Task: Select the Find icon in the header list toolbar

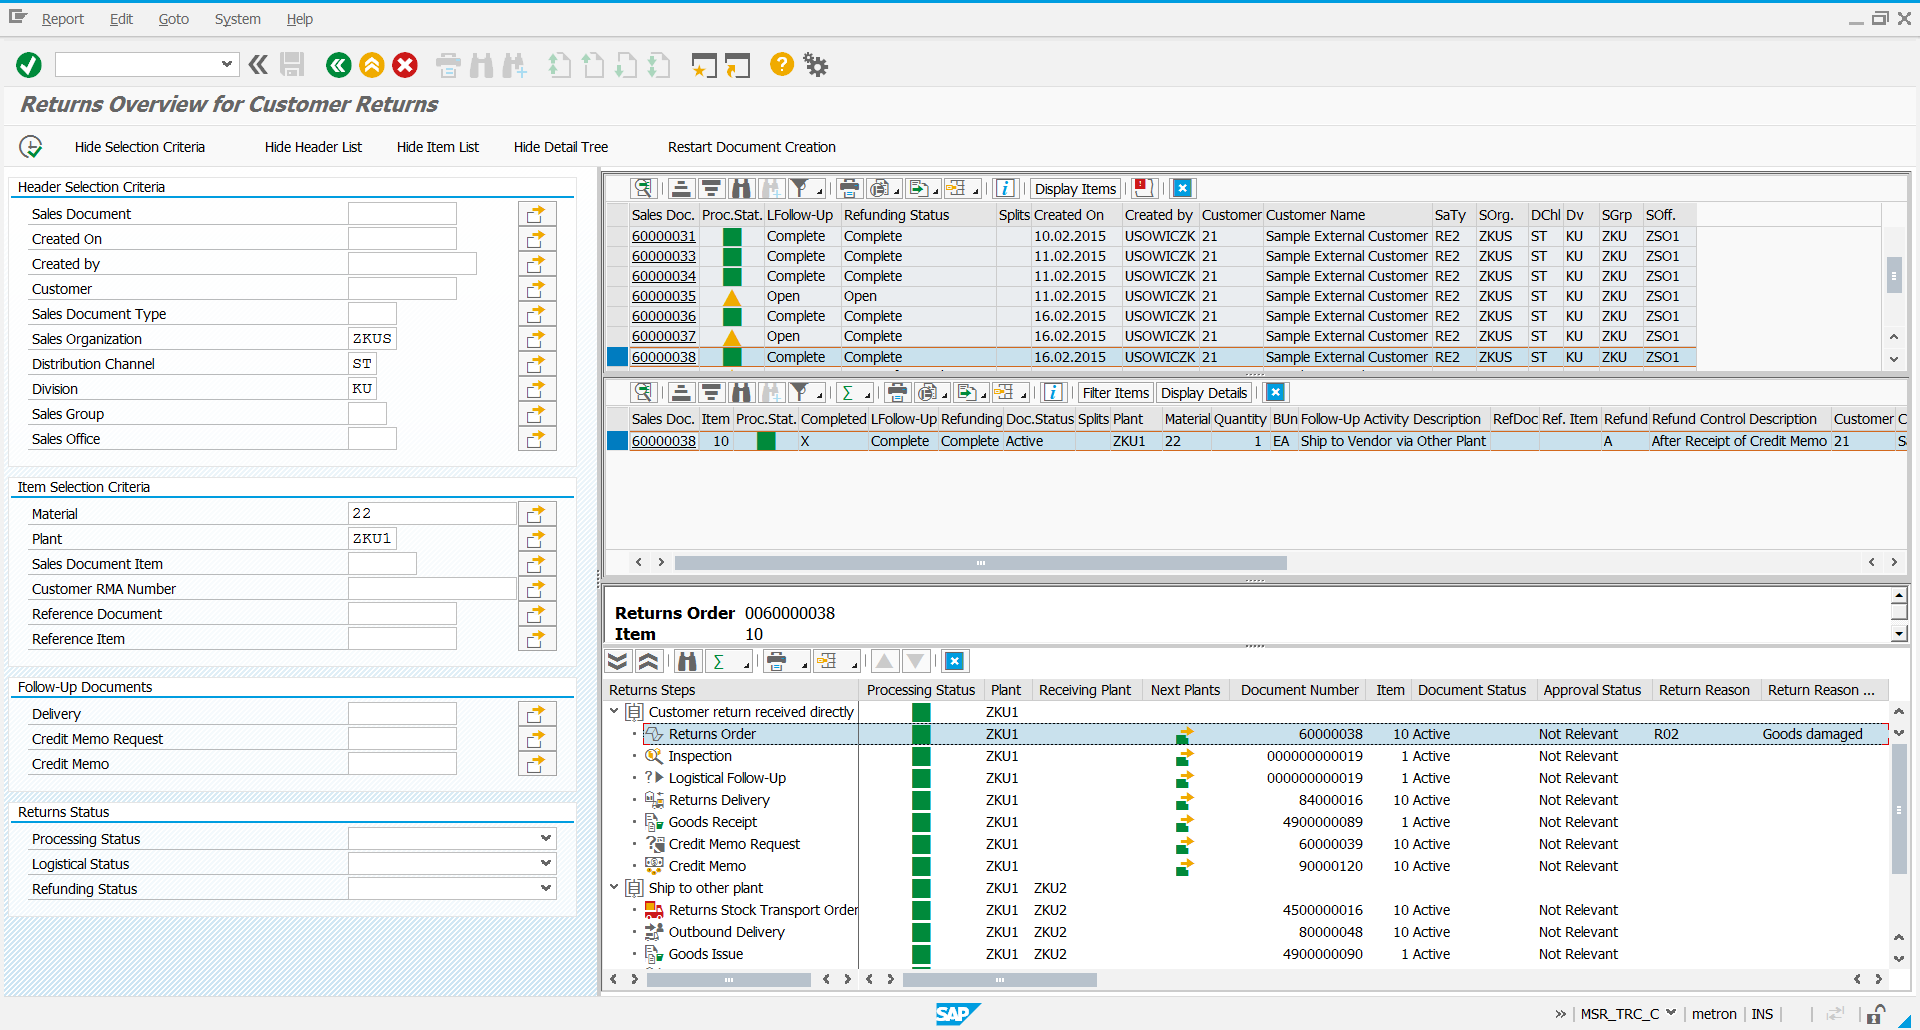Action: pyautogui.click(x=741, y=188)
